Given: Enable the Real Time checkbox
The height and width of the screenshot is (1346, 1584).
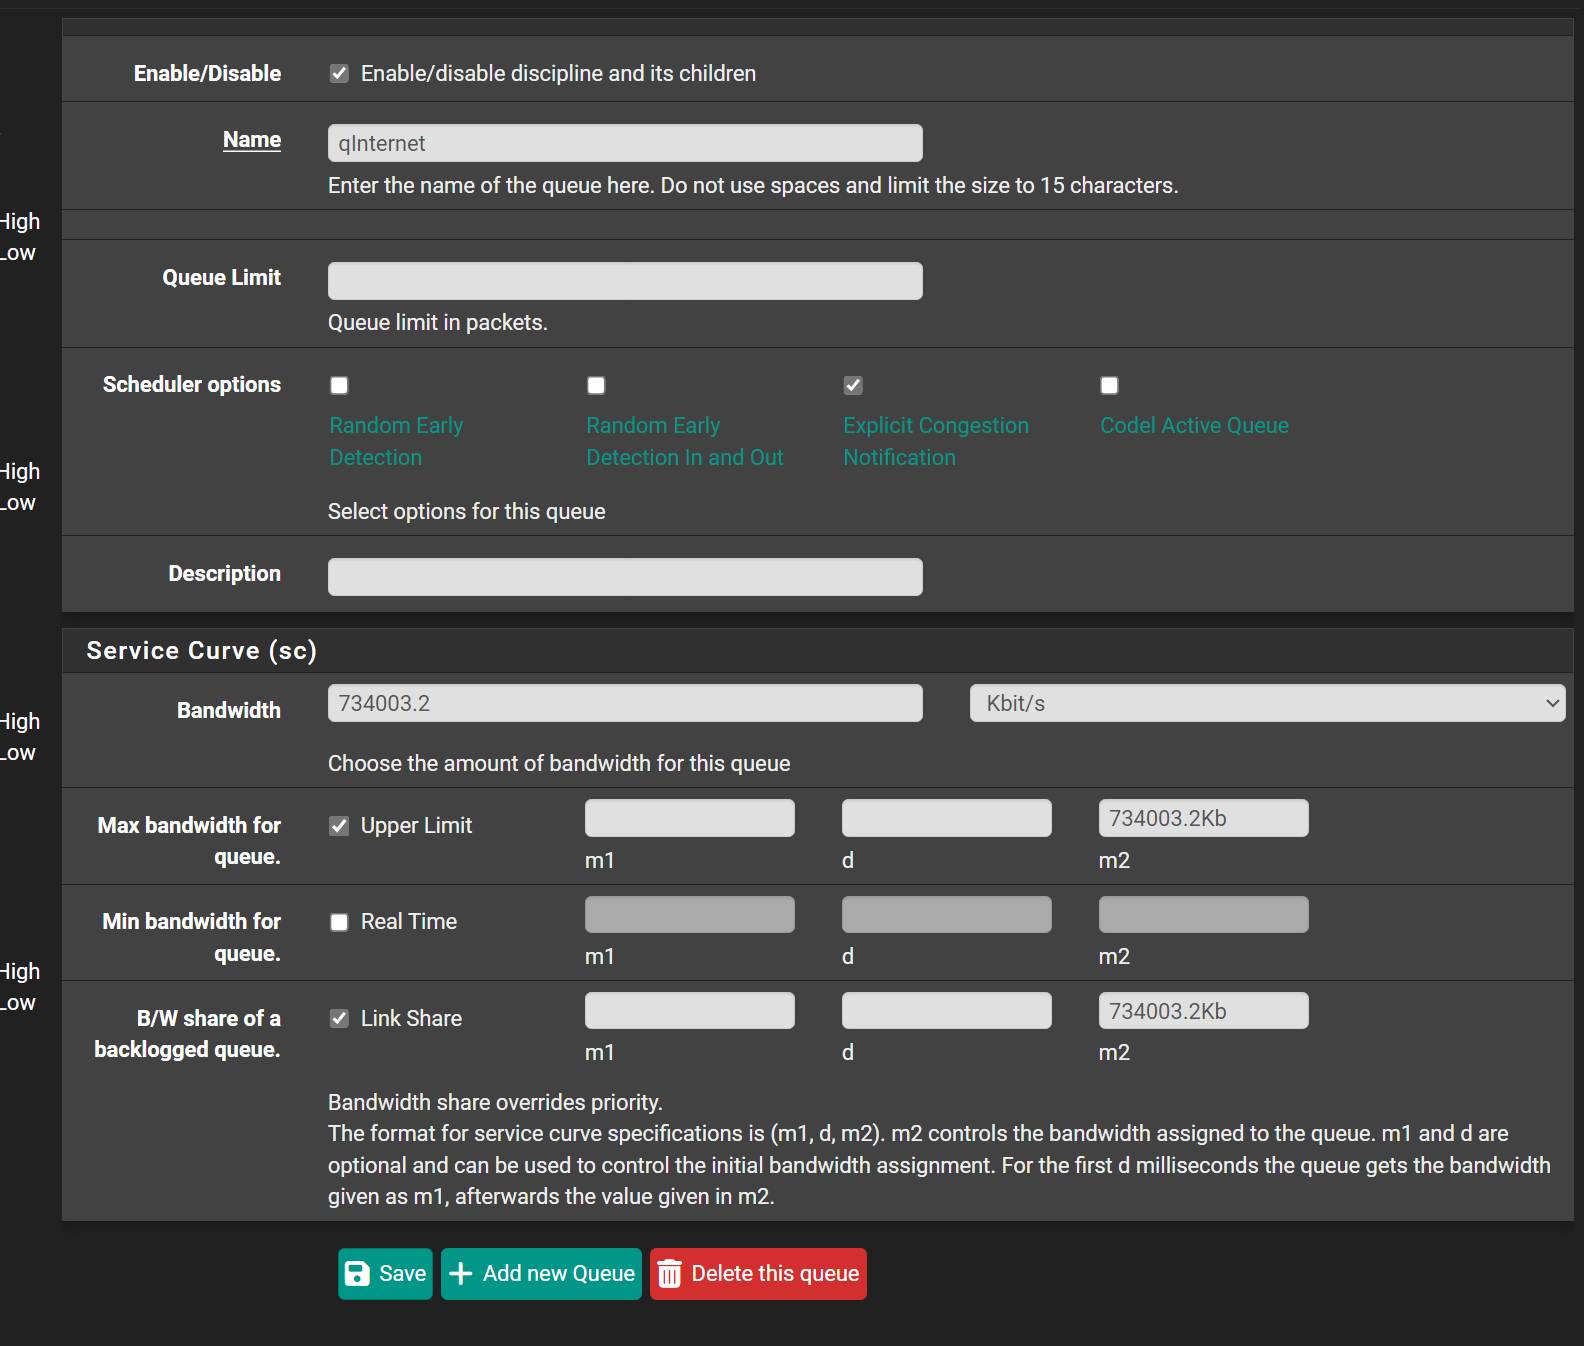Looking at the screenshot, I should click(339, 922).
